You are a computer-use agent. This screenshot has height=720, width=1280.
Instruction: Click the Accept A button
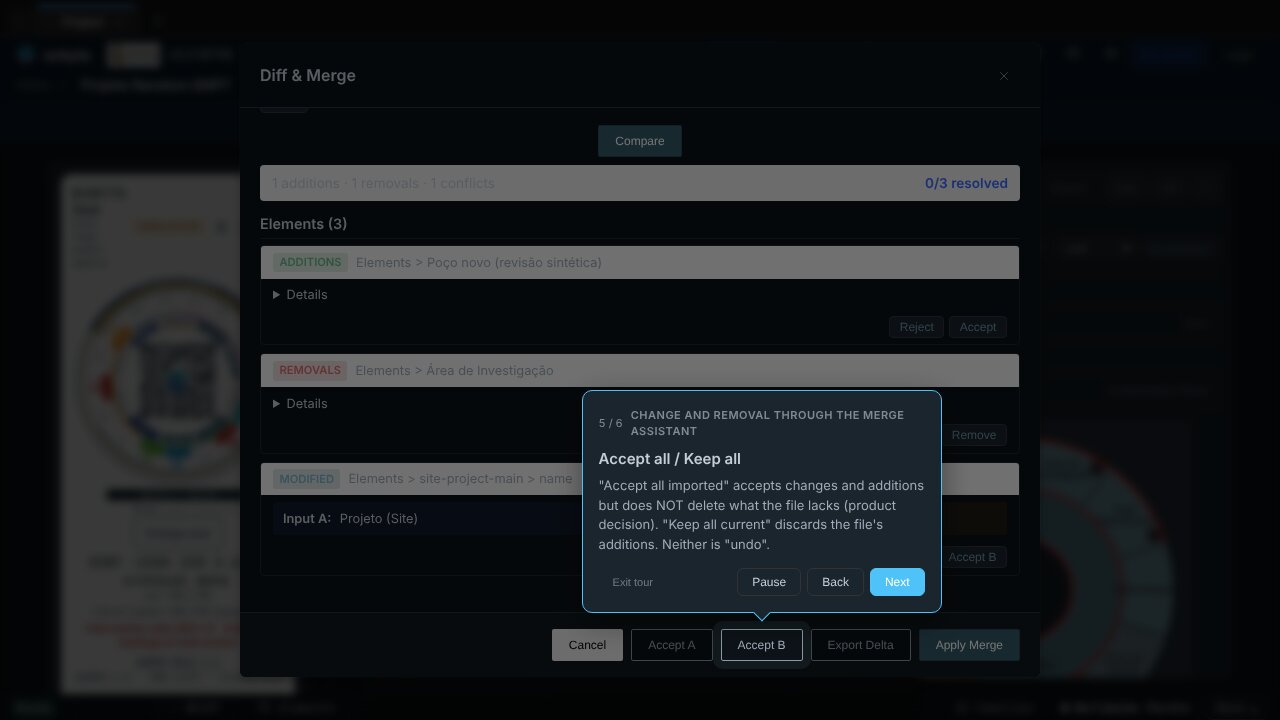[671, 645]
